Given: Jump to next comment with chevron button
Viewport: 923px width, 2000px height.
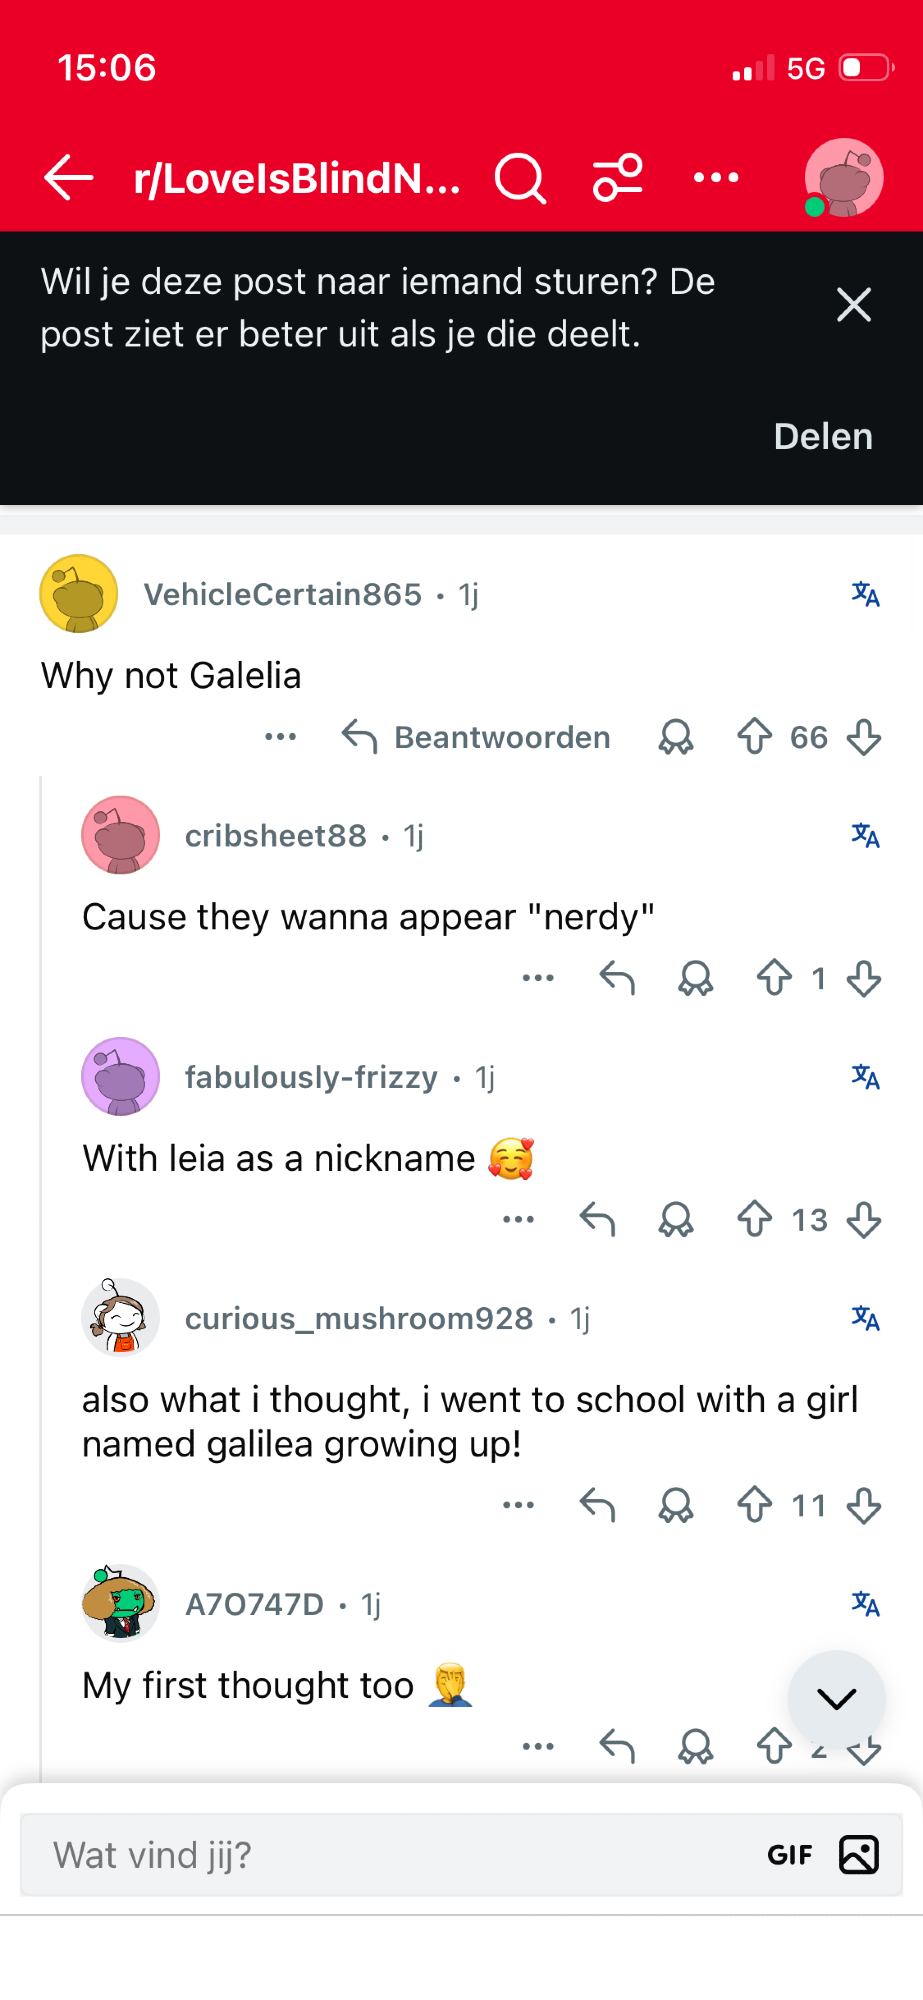Looking at the screenshot, I should click(x=836, y=1698).
